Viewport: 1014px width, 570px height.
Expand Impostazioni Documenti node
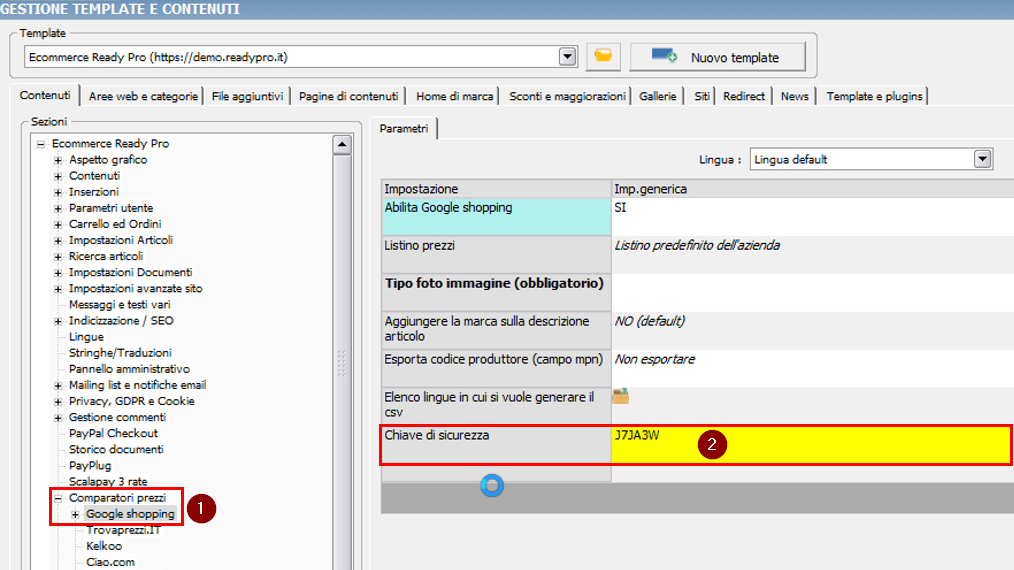58,273
